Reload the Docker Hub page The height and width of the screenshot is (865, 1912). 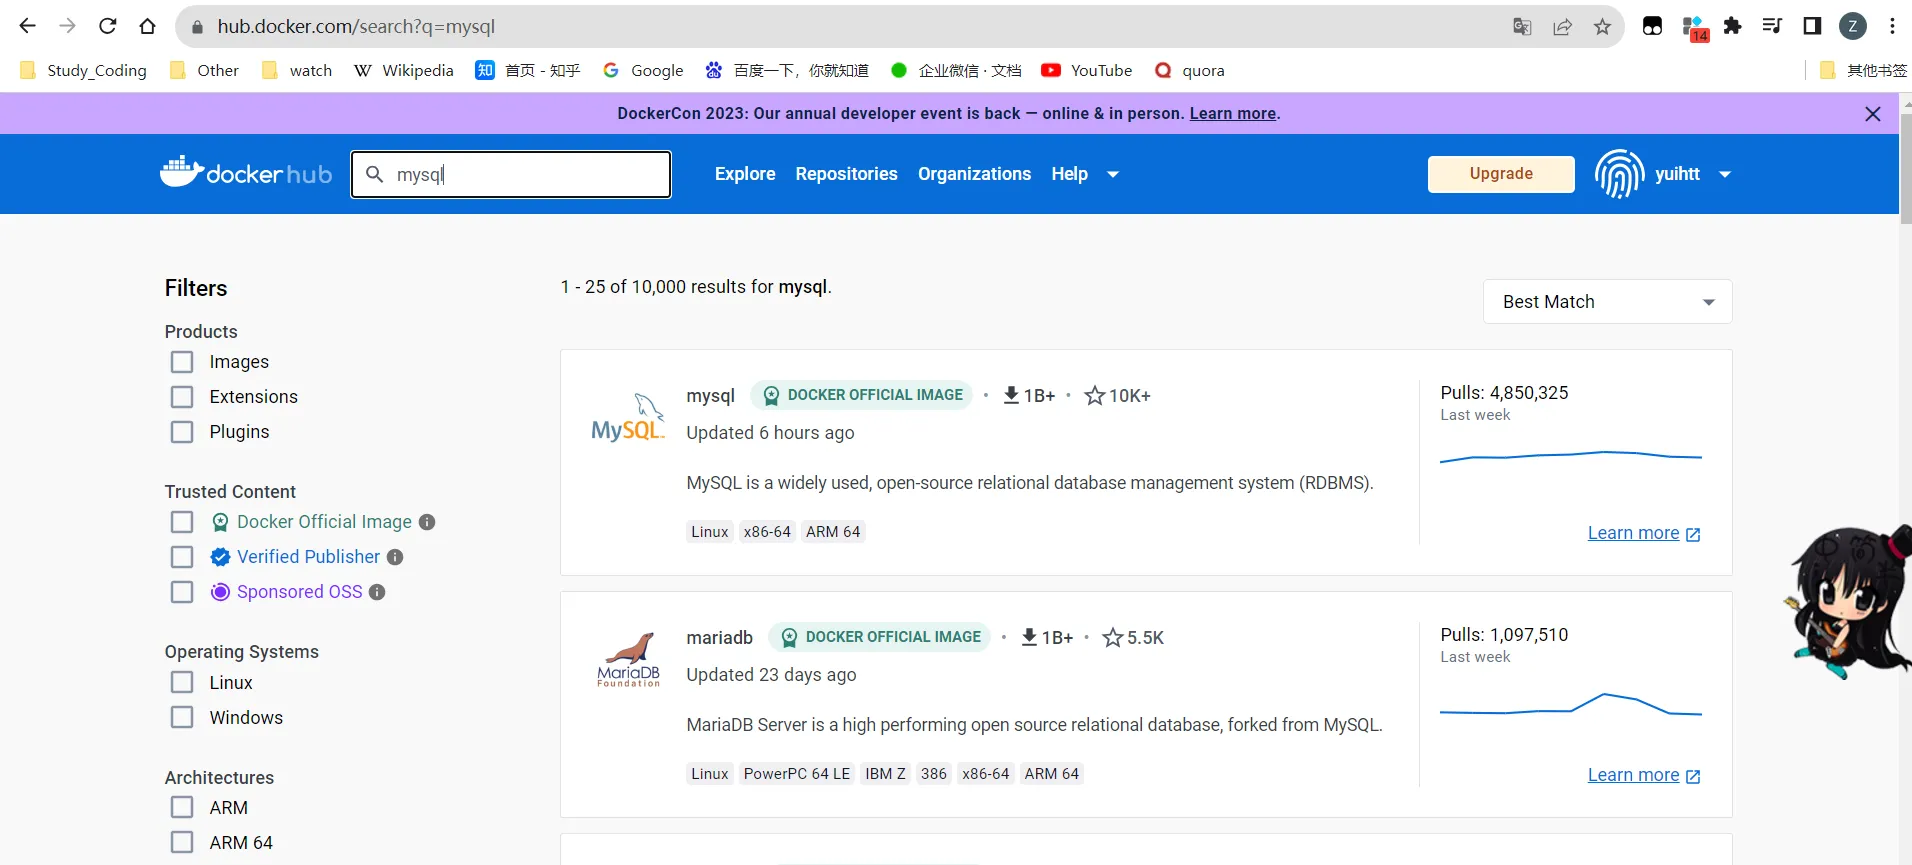click(108, 27)
